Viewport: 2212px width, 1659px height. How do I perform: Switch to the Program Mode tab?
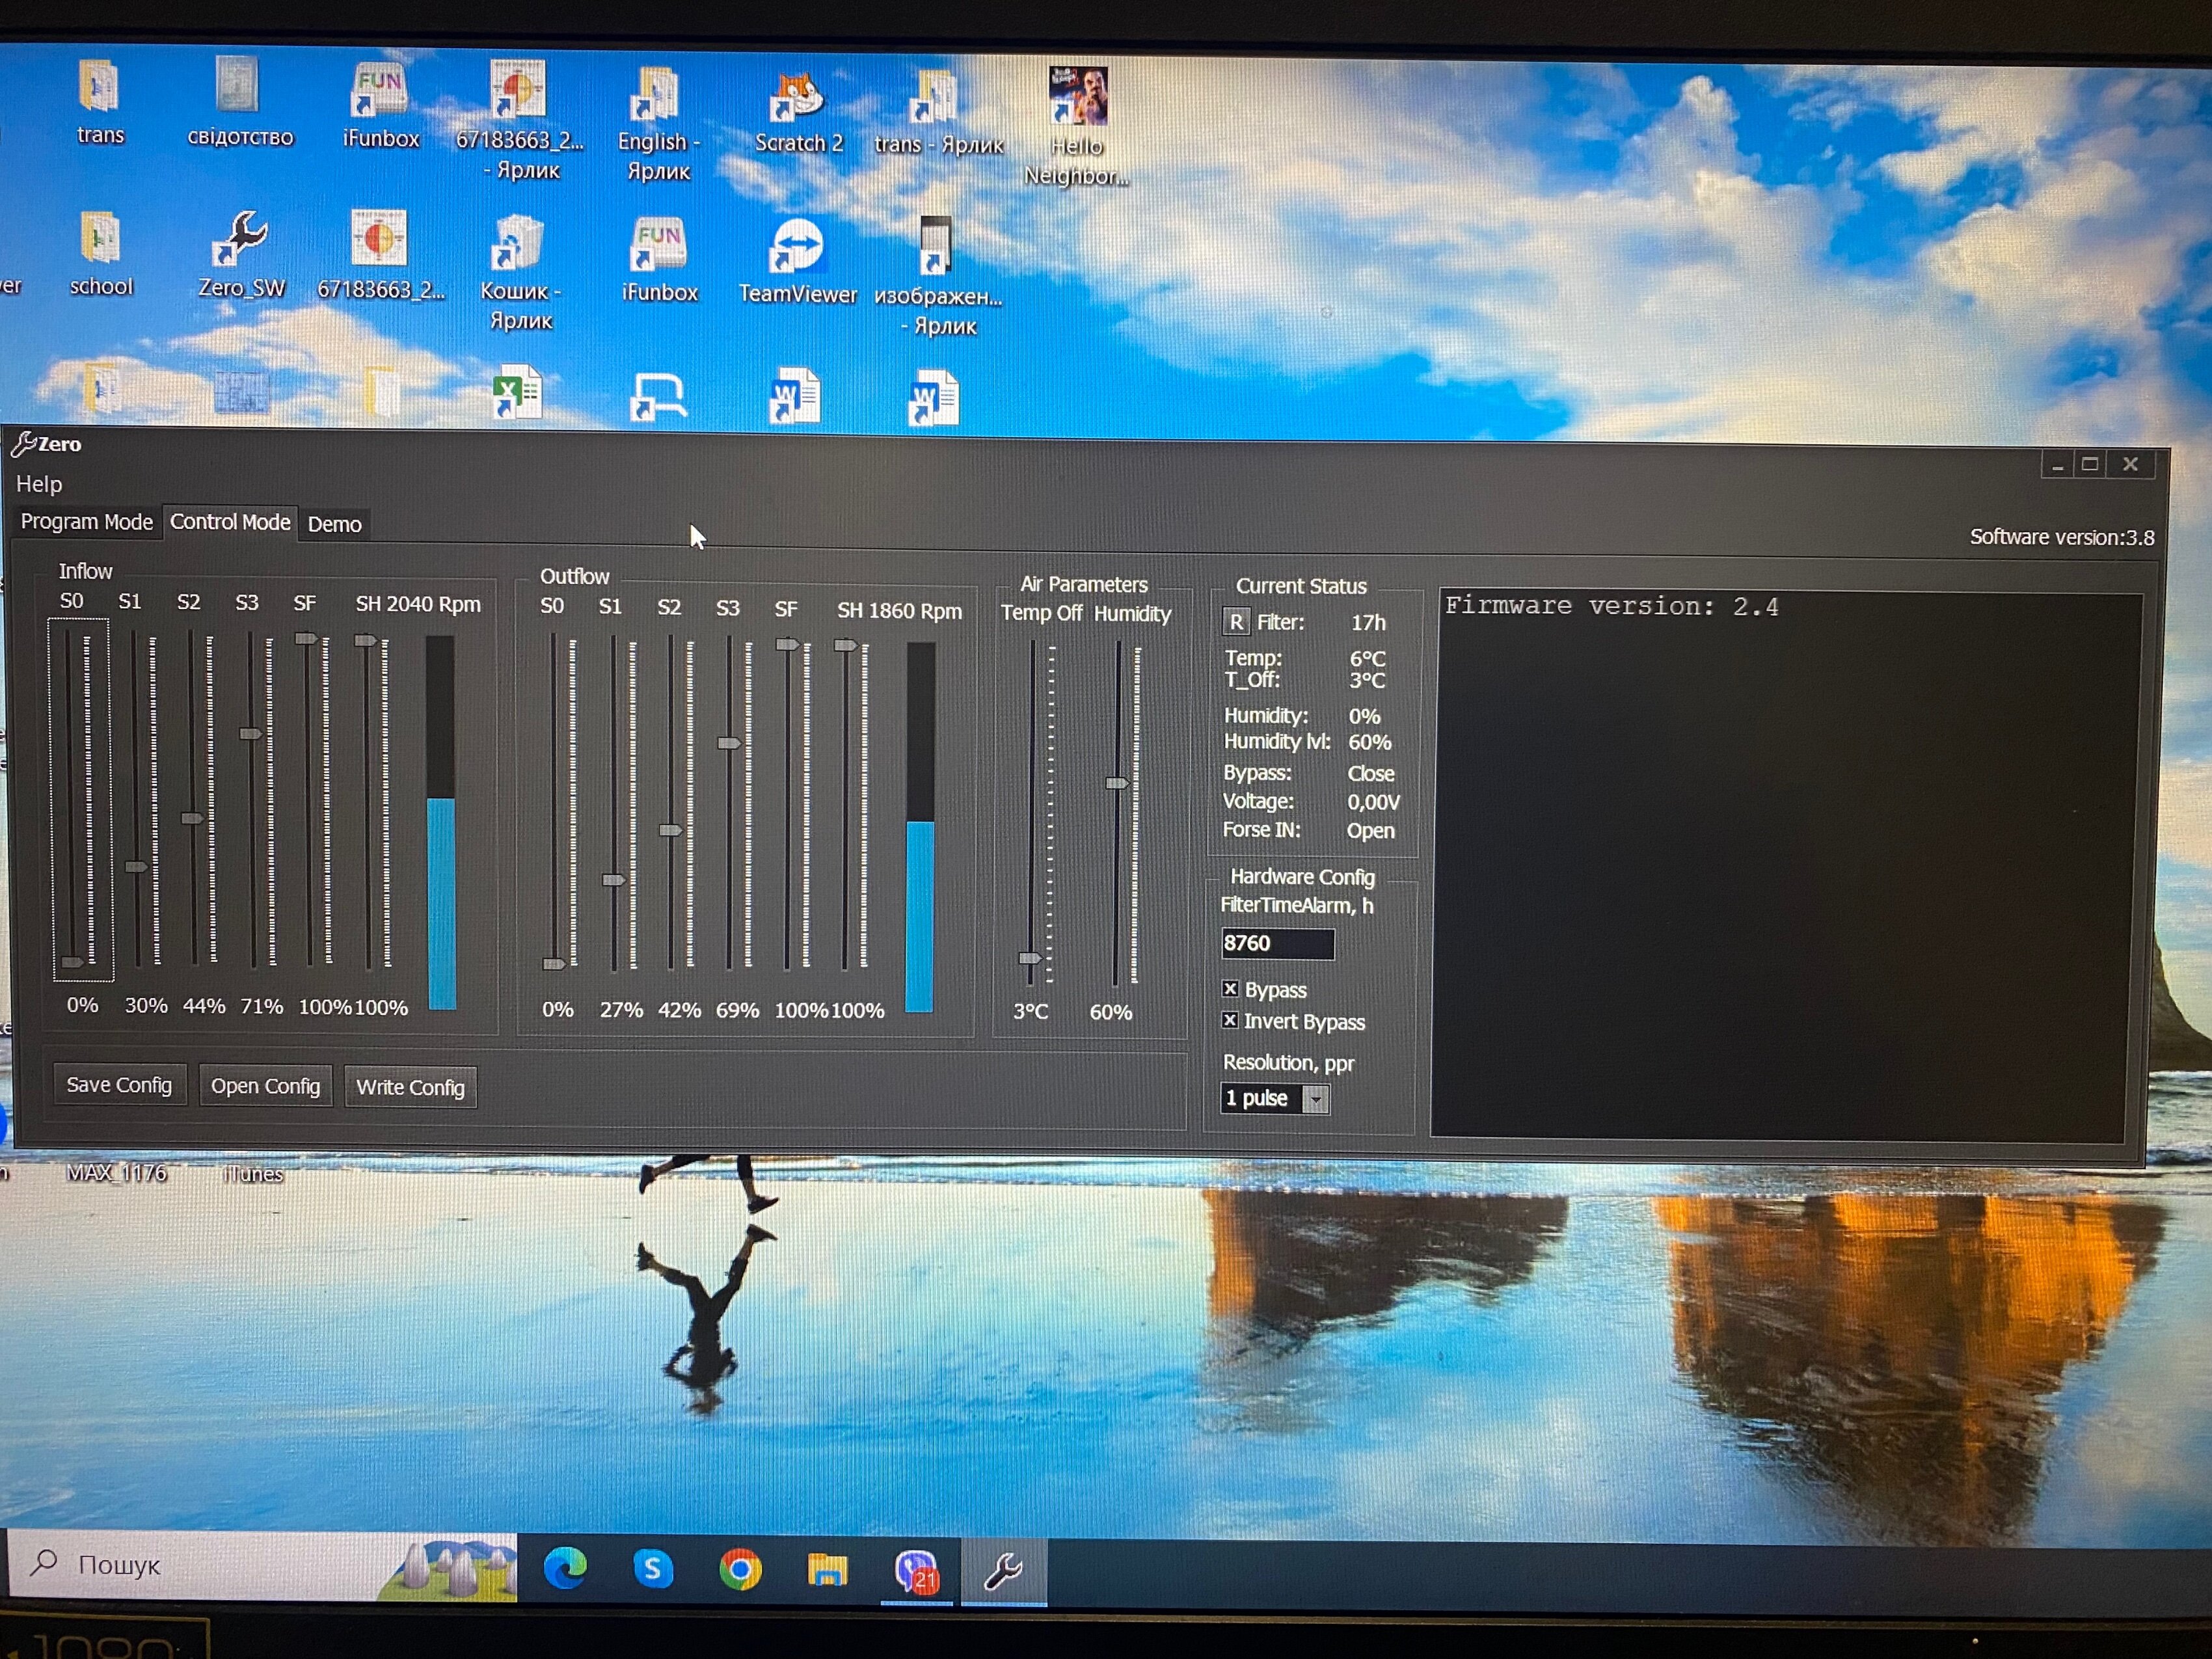click(87, 522)
